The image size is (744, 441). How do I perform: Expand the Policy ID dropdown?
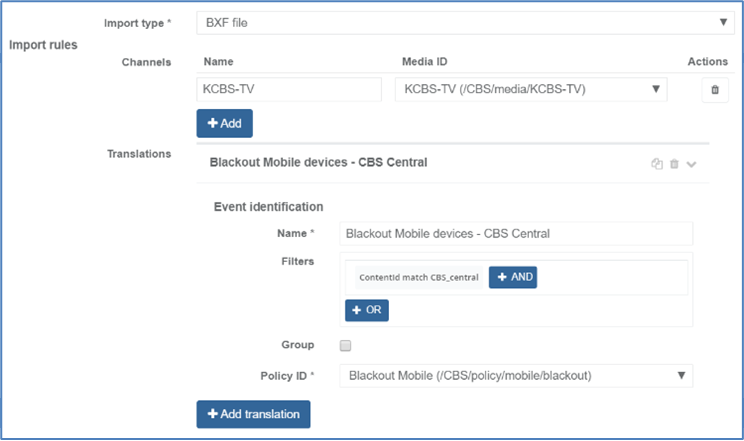(x=516, y=376)
